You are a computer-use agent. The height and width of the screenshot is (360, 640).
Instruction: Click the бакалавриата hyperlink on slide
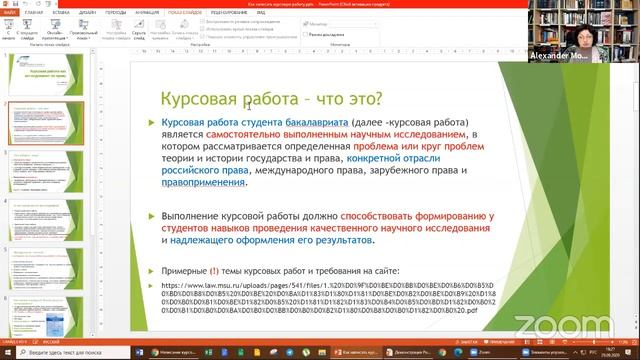(x=317, y=122)
